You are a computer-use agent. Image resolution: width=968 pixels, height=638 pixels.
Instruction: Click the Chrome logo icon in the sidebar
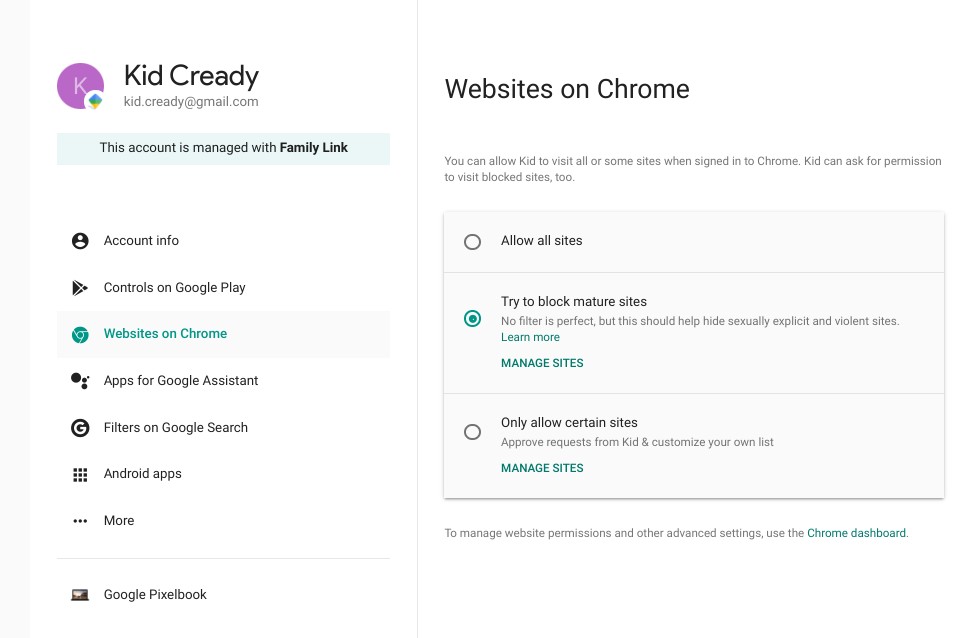80,334
